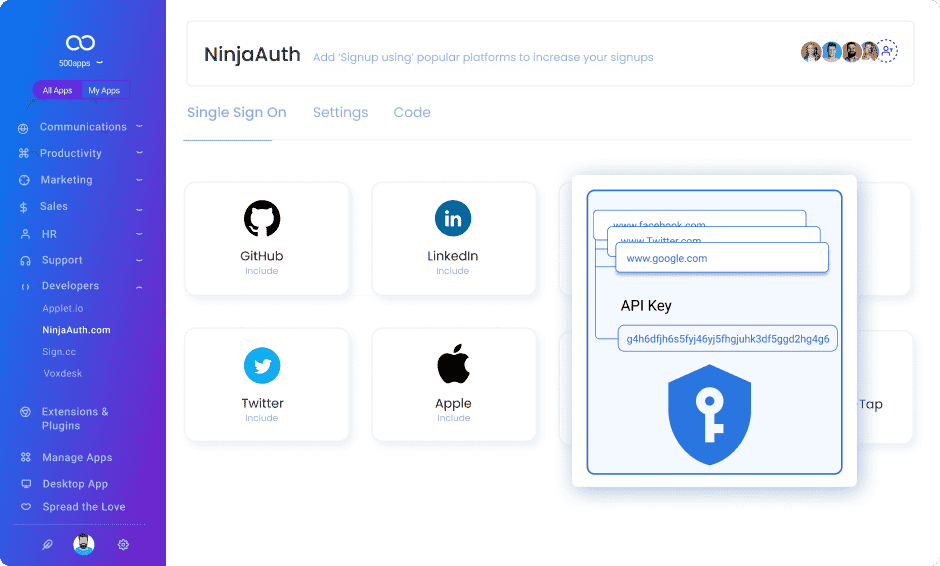
Task: Click the Extensions & Plugins icon
Action: [25, 412]
